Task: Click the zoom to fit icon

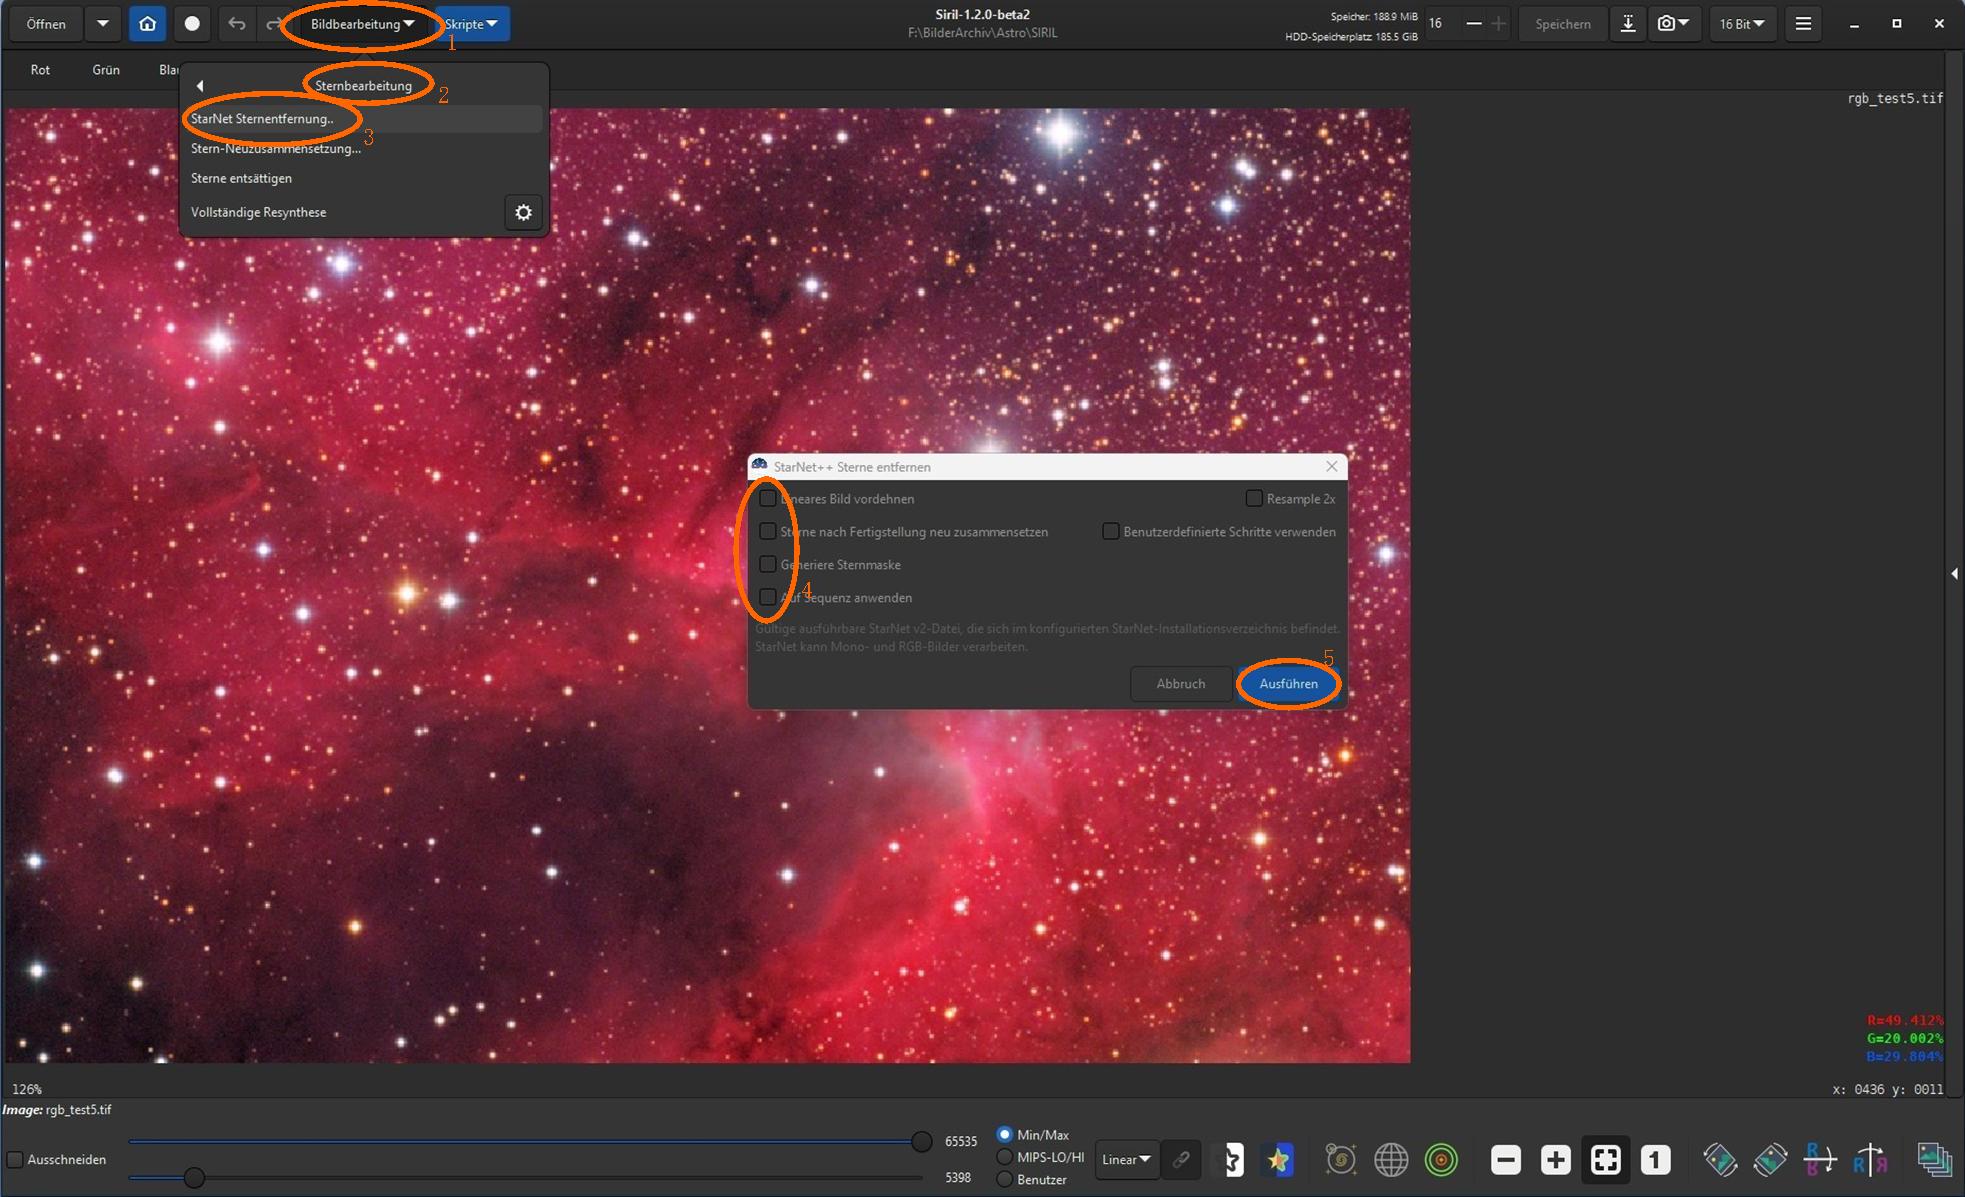Action: pos(1605,1159)
